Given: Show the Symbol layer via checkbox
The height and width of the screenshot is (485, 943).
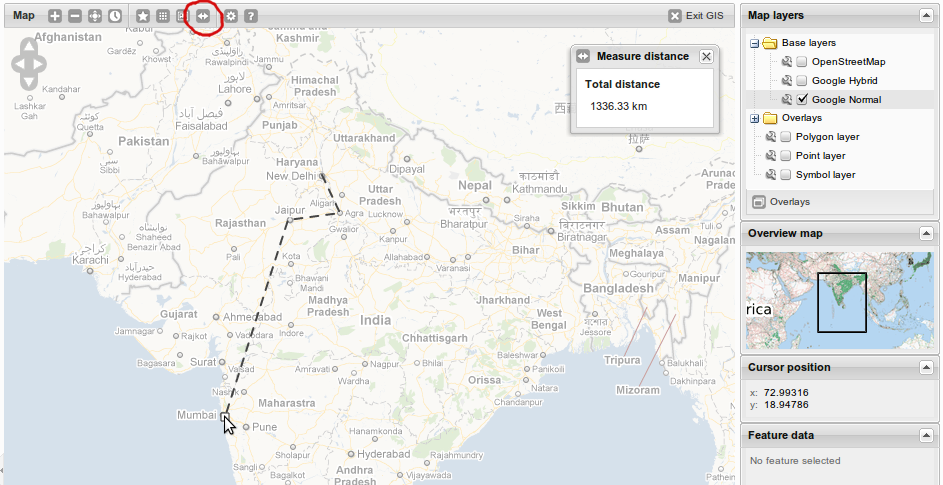Looking at the screenshot, I should pos(785,175).
